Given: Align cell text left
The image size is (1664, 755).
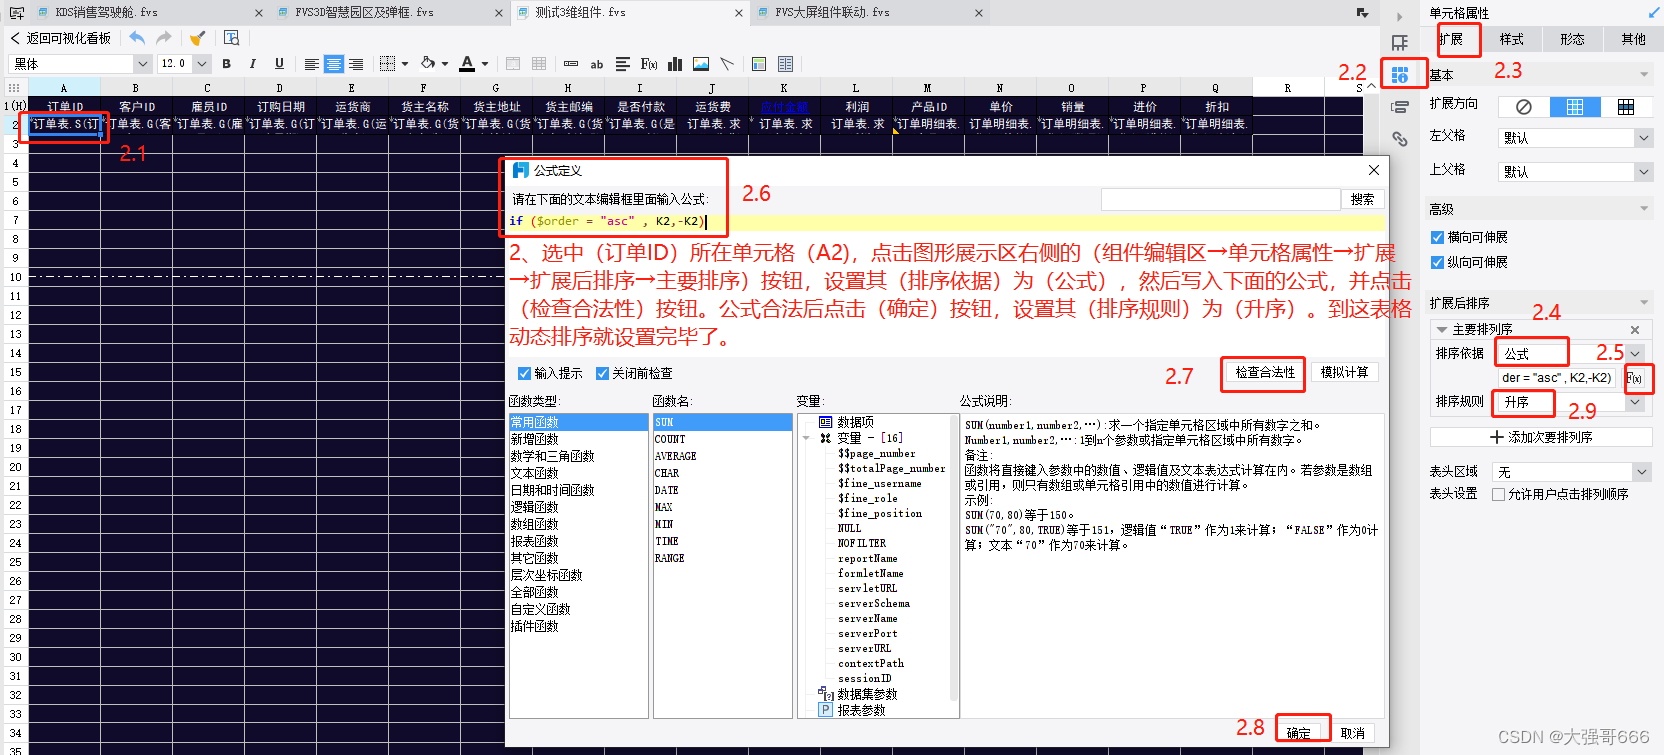Looking at the screenshot, I should (x=312, y=64).
